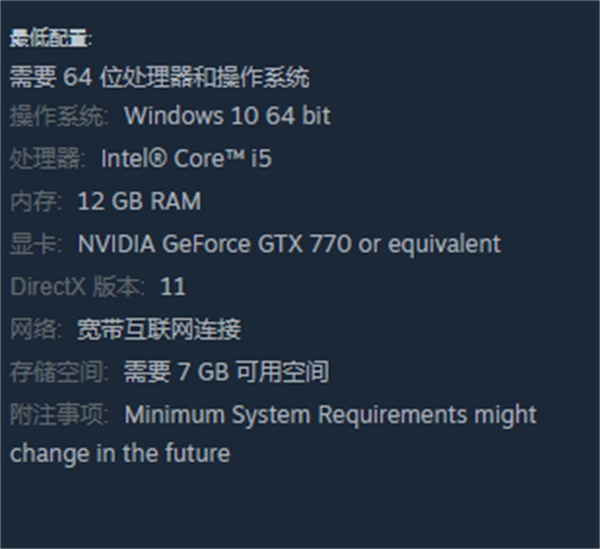
Task: Select the 需要 7 GB 可用空间 text
Action: [227, 372]
